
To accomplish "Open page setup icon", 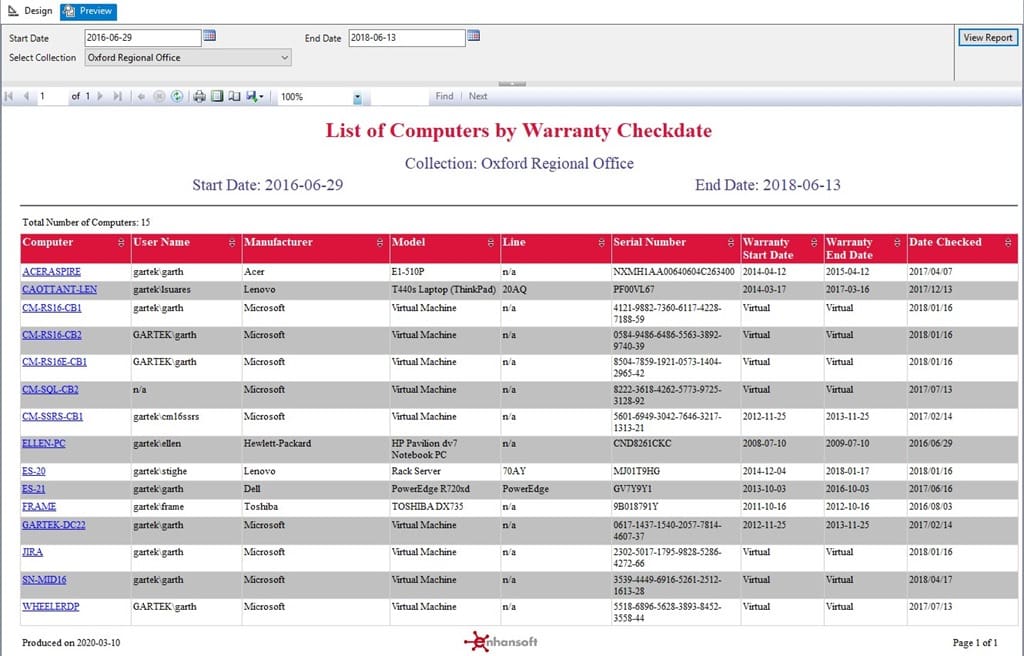I will pyautogui.click(x=234, y=96).
